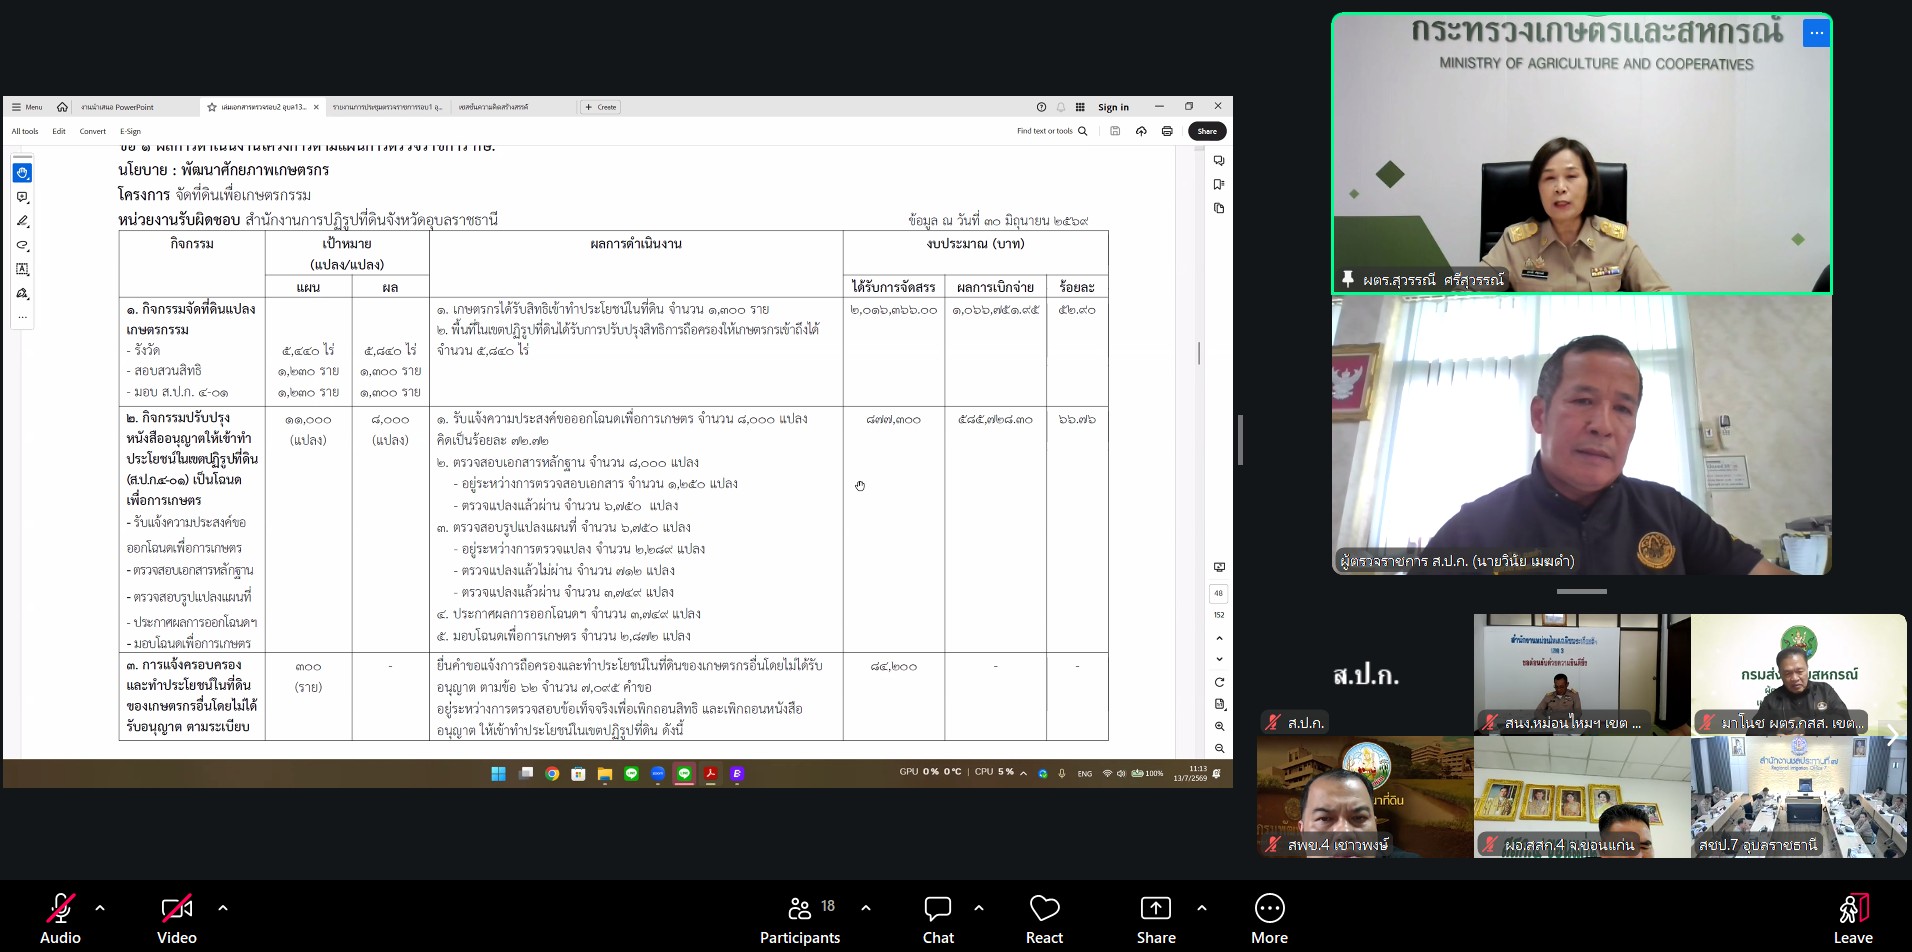
Task: Click Sign in to Adobe account
Action: (x=1113, y=107)
